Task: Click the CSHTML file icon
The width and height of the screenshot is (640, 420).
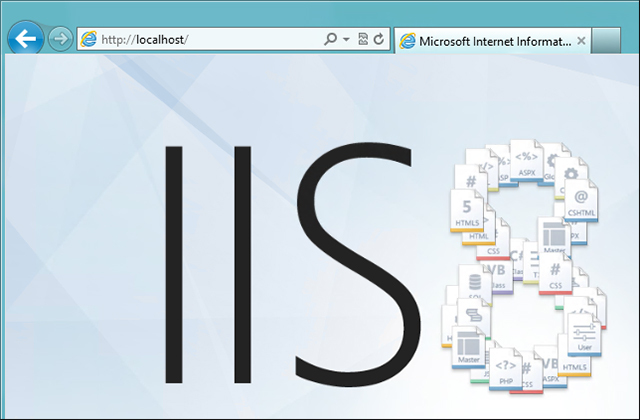Action: pos(581,200)
